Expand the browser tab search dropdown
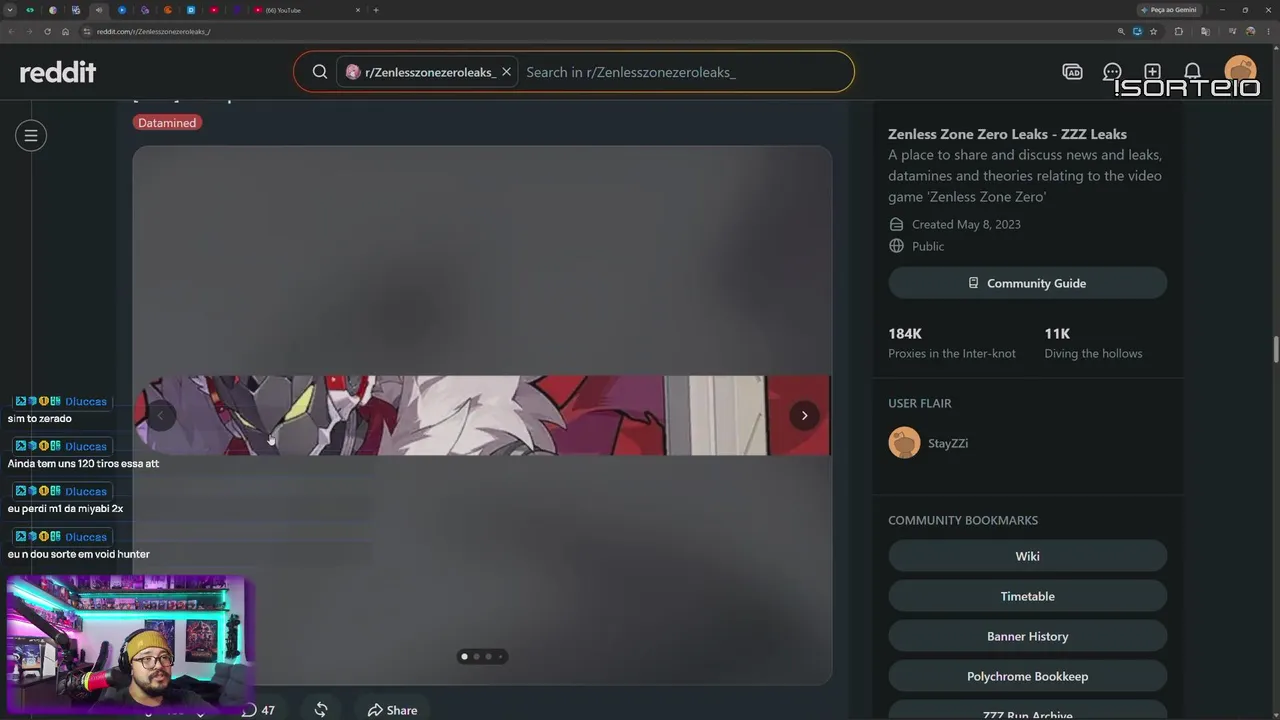 12,10
